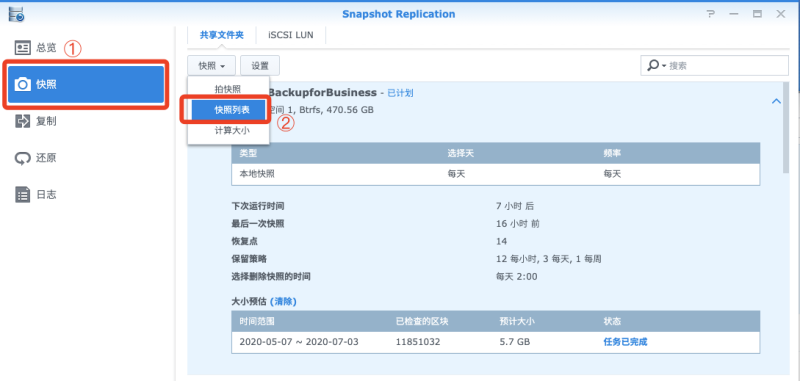The width and height of the screenshot is (800, 381).
Task: Open the 日志 log icon
Action: click(23, 195)
